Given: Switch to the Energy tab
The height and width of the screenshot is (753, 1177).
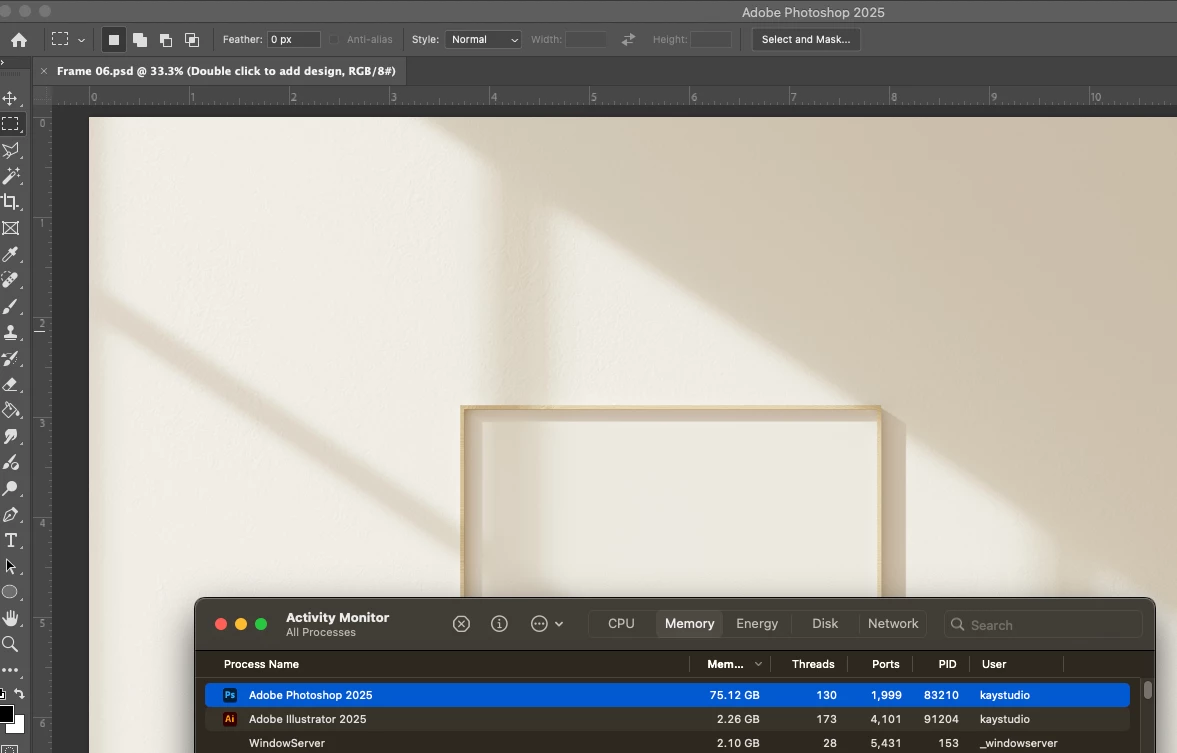Looking at the screenshot, I should pyautogui.click(x=757, y=624).
